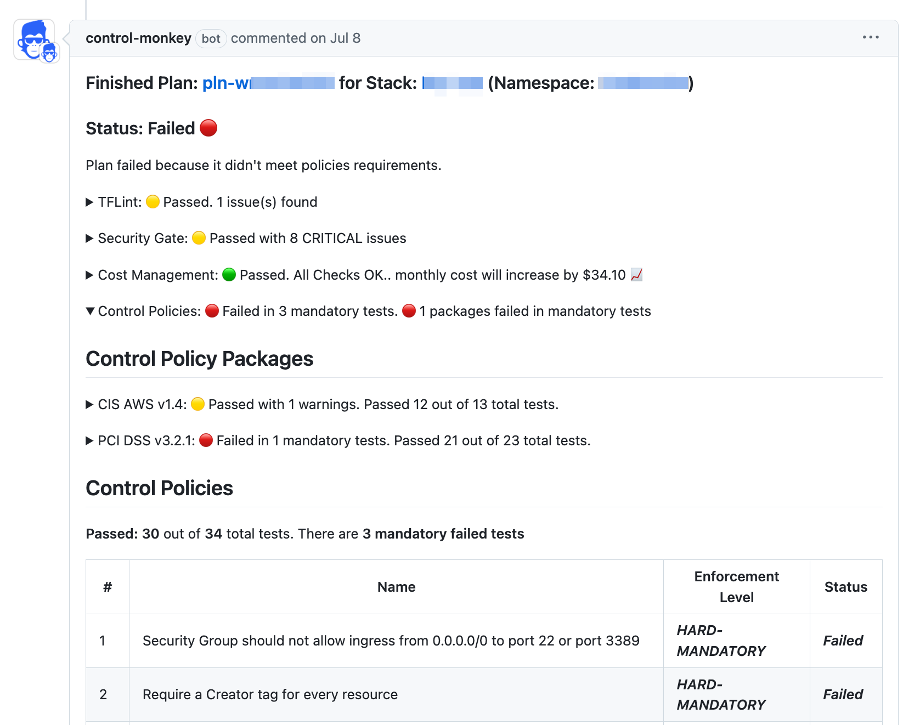
Task: Click the control-monkey author name
Action: coord(138,38)
